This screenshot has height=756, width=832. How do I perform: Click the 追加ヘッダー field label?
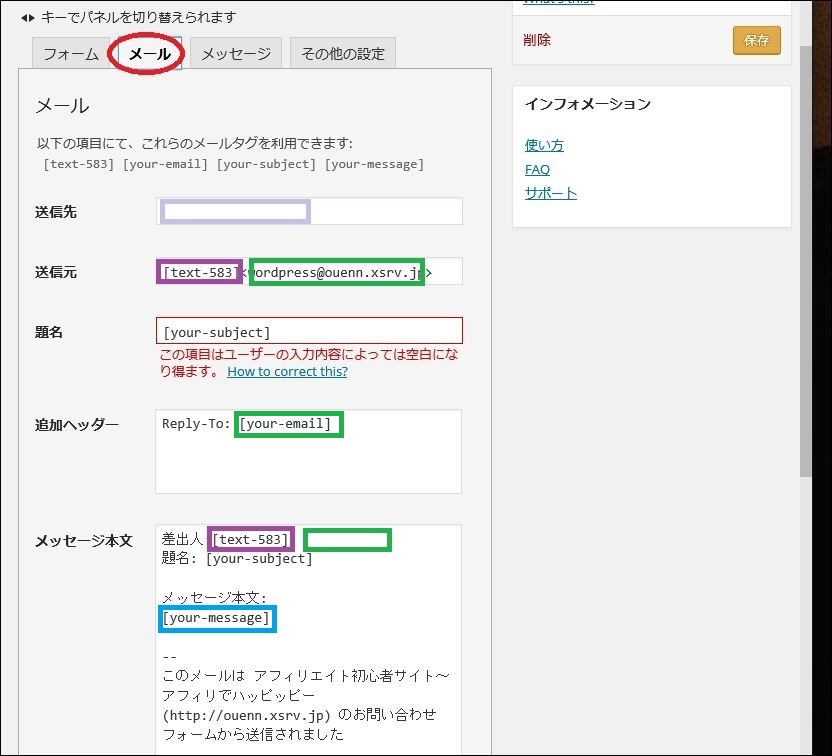point(77,424)
